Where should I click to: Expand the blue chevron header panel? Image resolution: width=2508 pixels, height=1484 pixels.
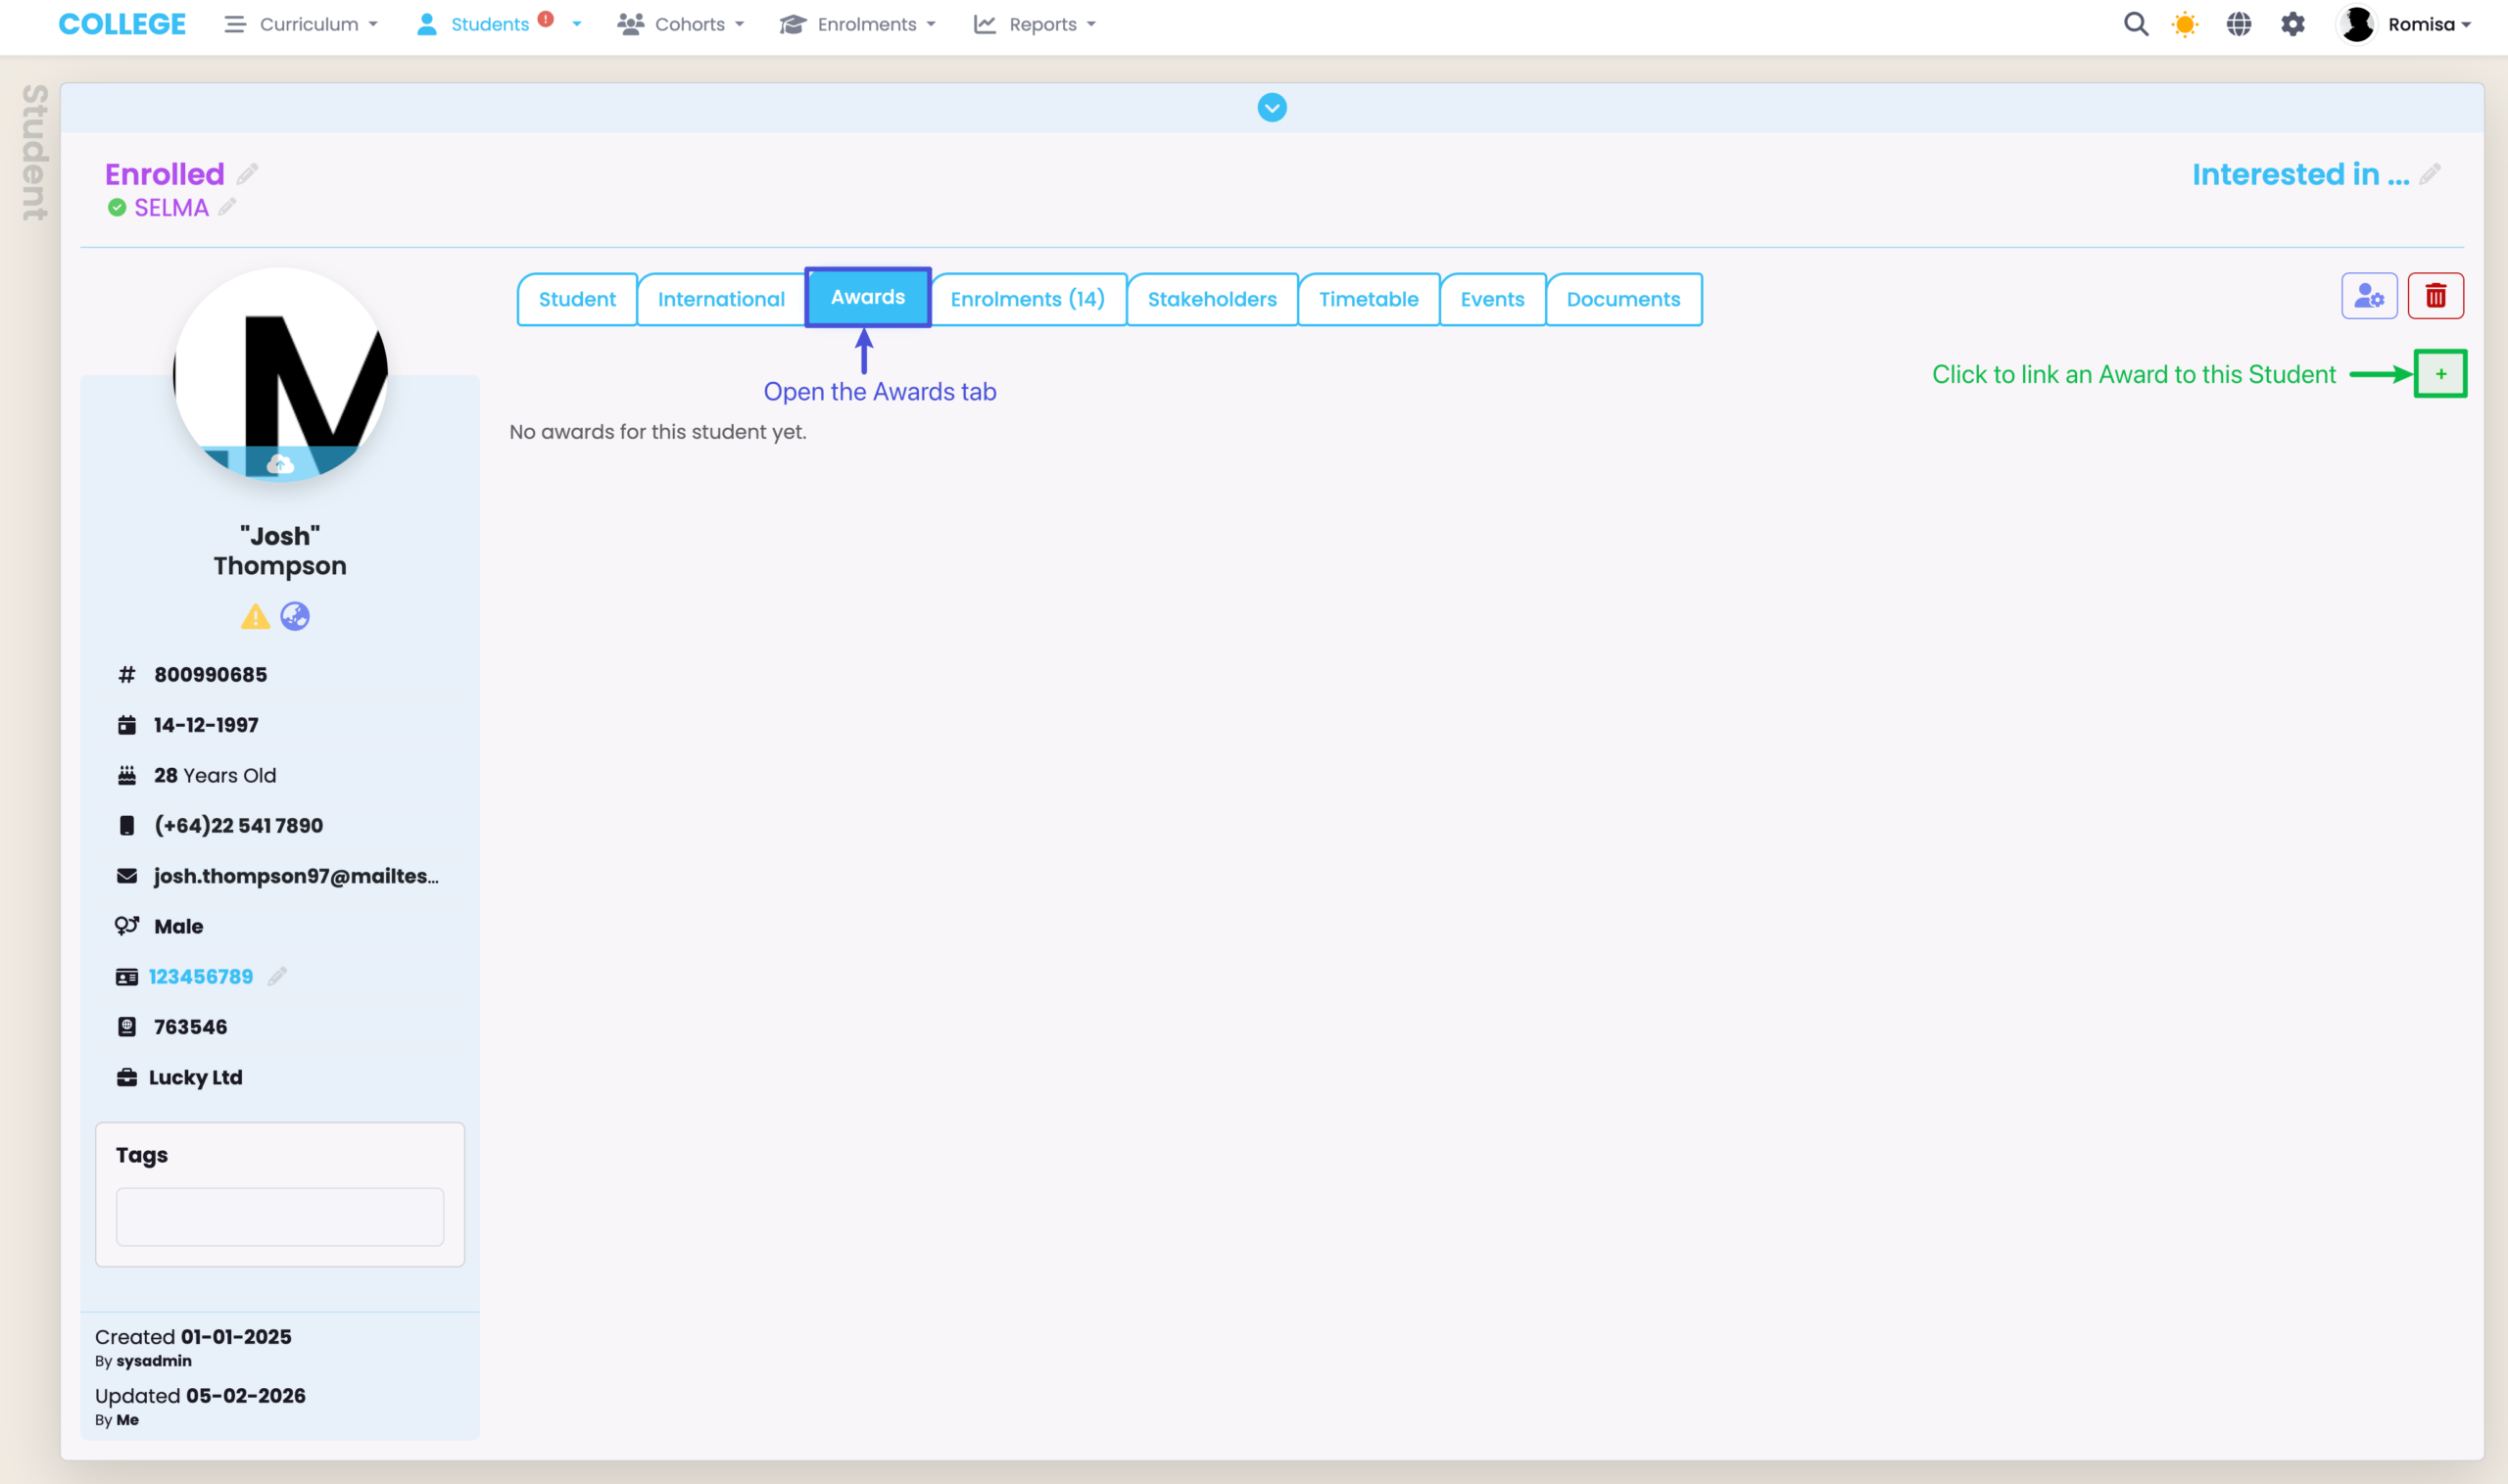[1271, 107]
